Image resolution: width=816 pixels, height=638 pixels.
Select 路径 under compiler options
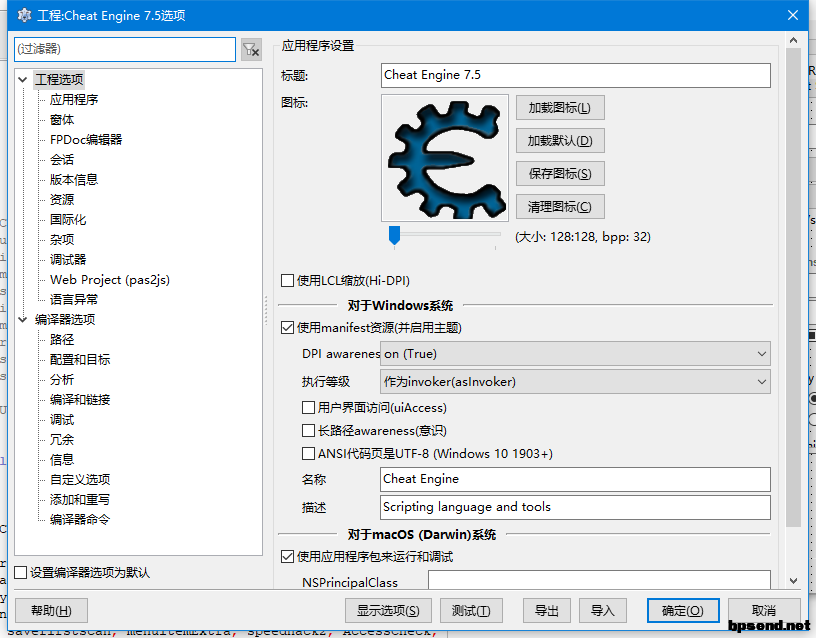pos(62,340)
